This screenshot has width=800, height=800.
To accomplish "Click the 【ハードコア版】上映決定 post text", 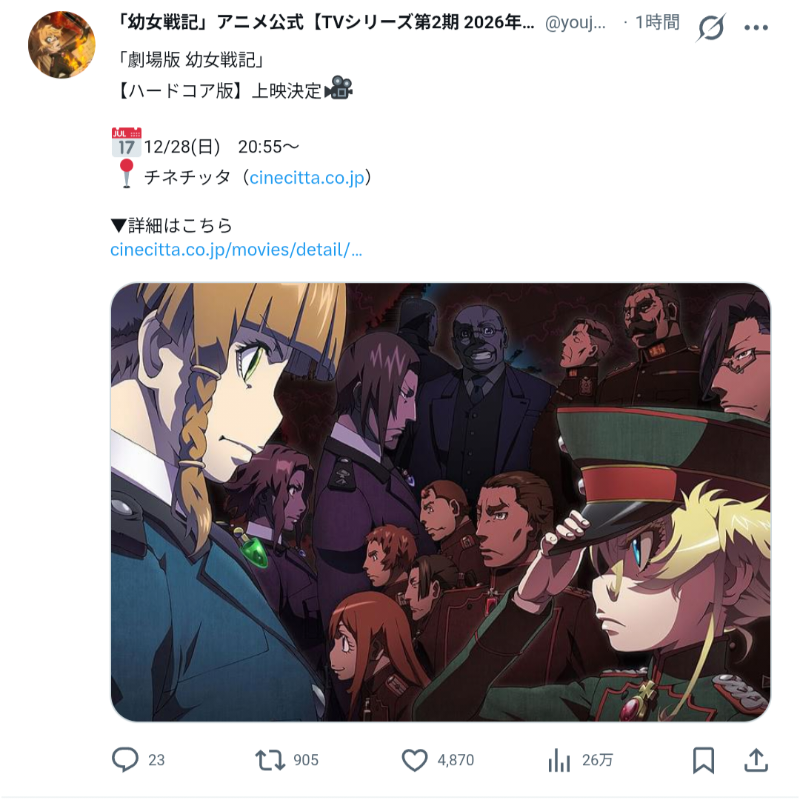I will click(x=219, y=91).
